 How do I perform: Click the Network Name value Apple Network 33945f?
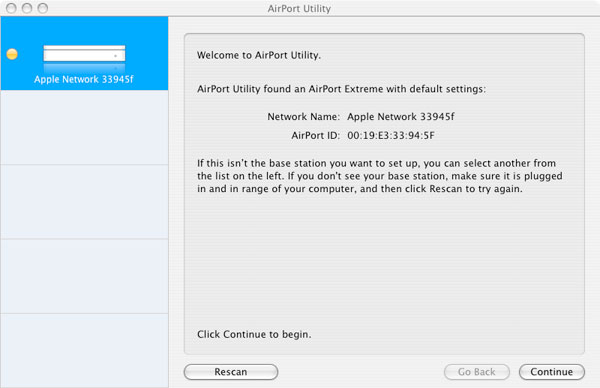(401, 117)
